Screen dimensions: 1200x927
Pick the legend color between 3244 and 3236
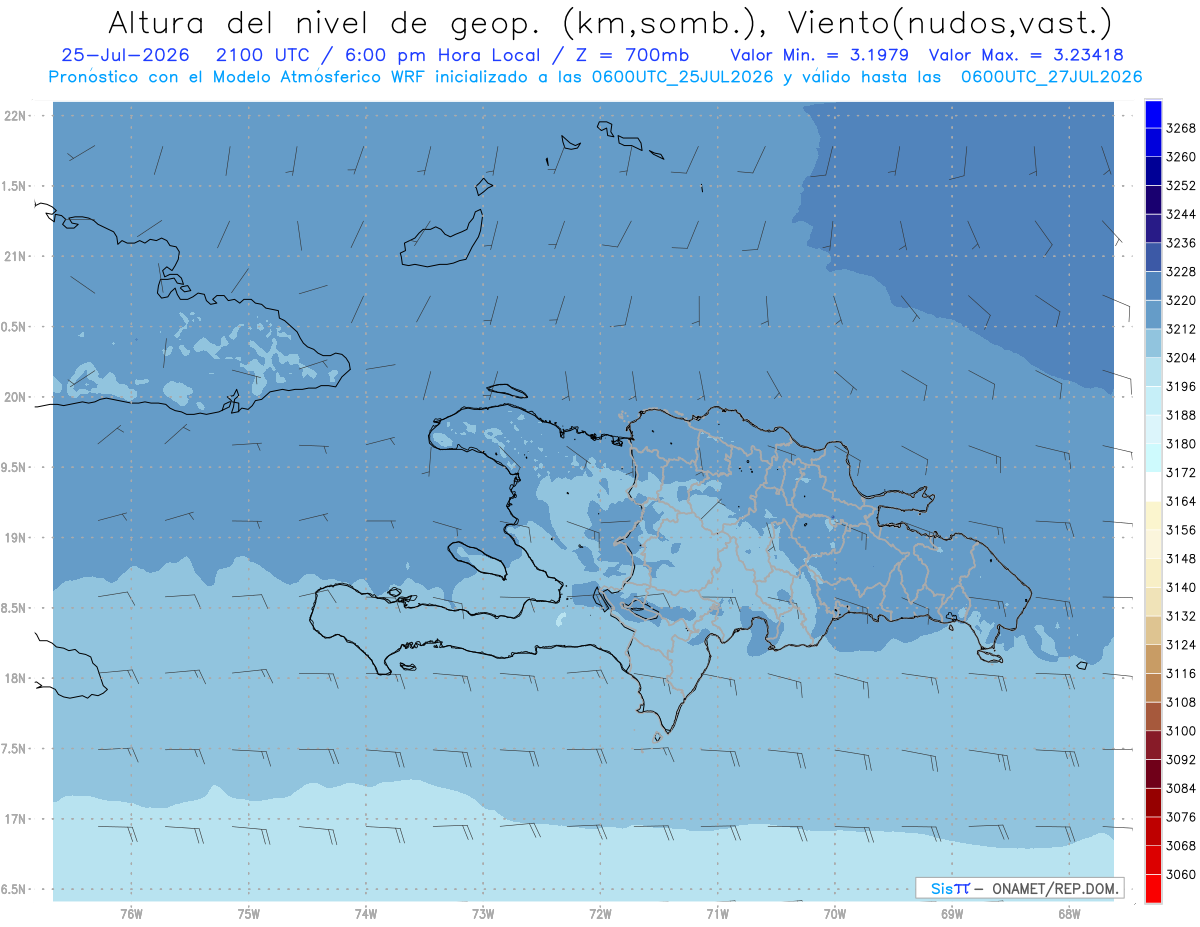click(x=1152, y=229)
